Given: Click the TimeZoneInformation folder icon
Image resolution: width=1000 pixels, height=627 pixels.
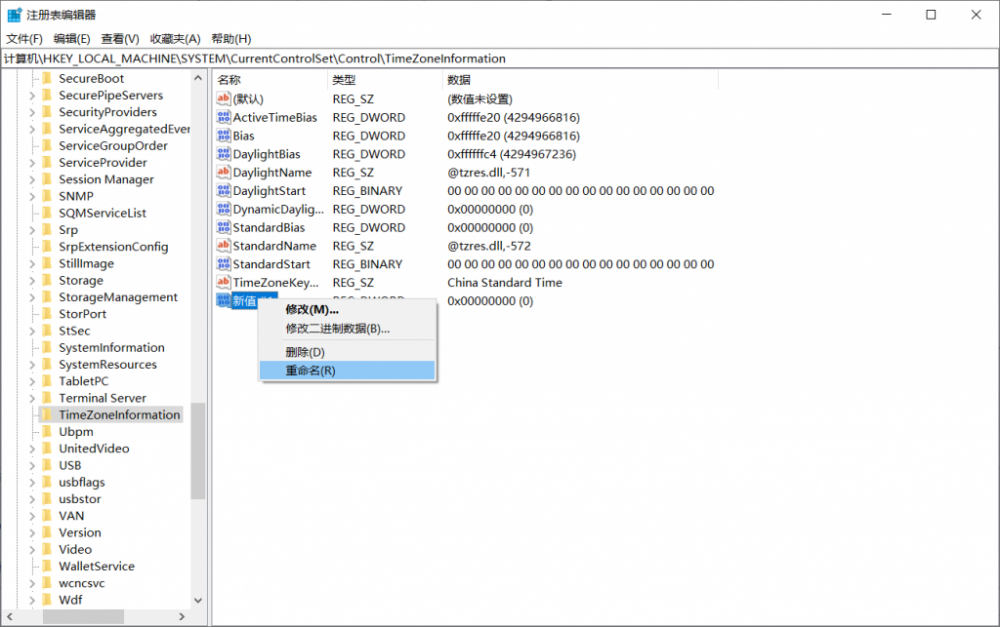Looking at the screenshot, I should click(47, 415).
